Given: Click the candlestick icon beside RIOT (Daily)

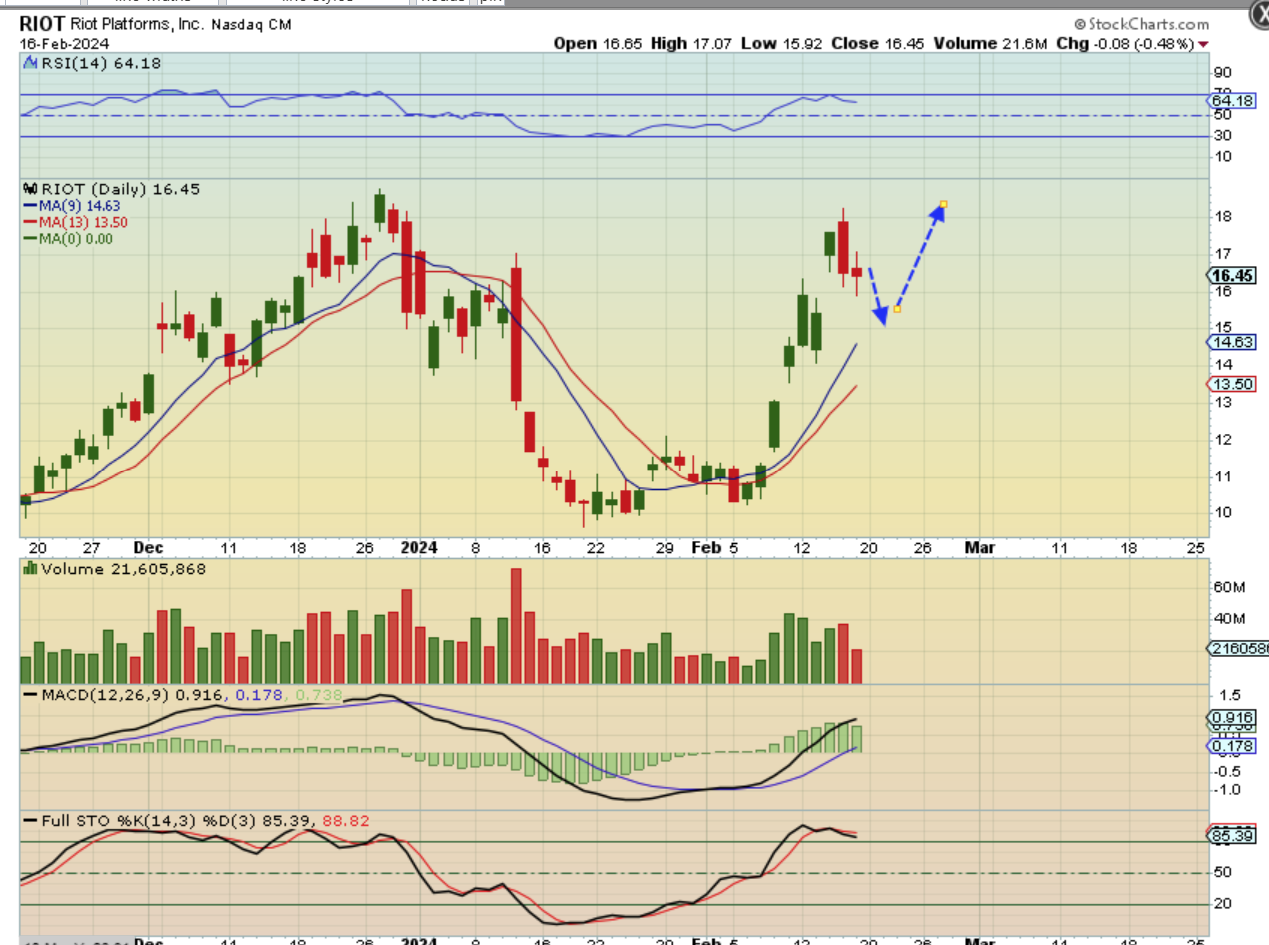Looking at the screenshot, I should (x=29, y=188).
